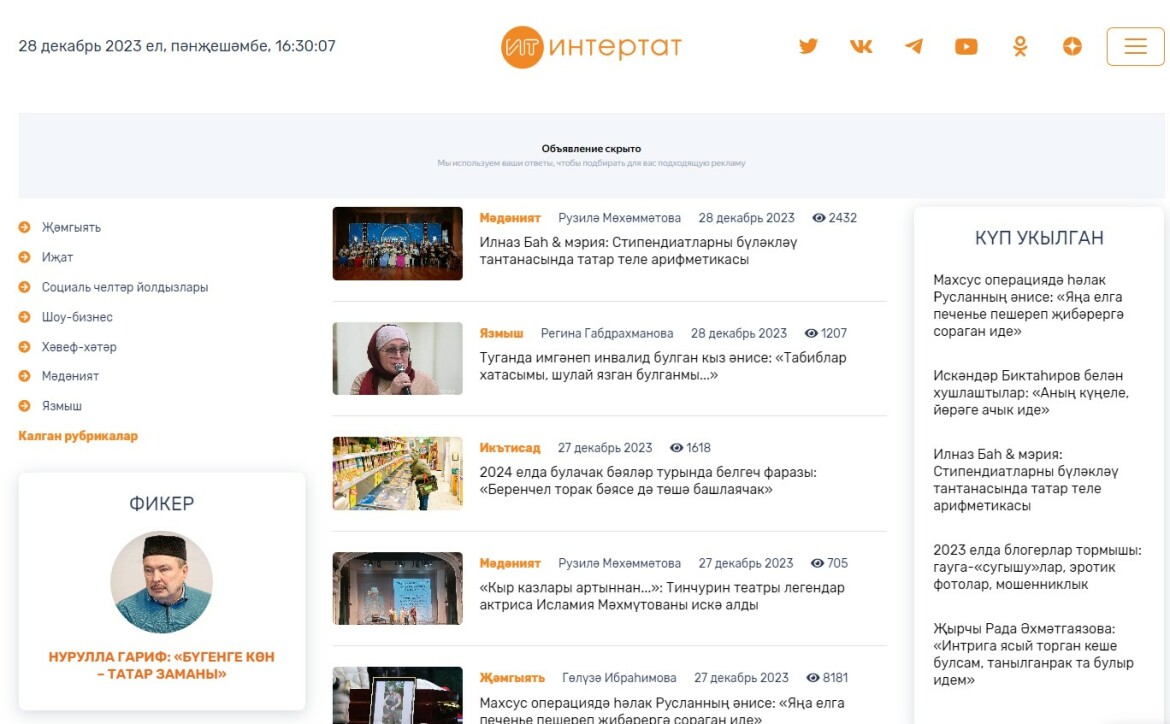Open the hamburger menu button
Viewport: 1170px width, 724px height.
pos(1135,47)
